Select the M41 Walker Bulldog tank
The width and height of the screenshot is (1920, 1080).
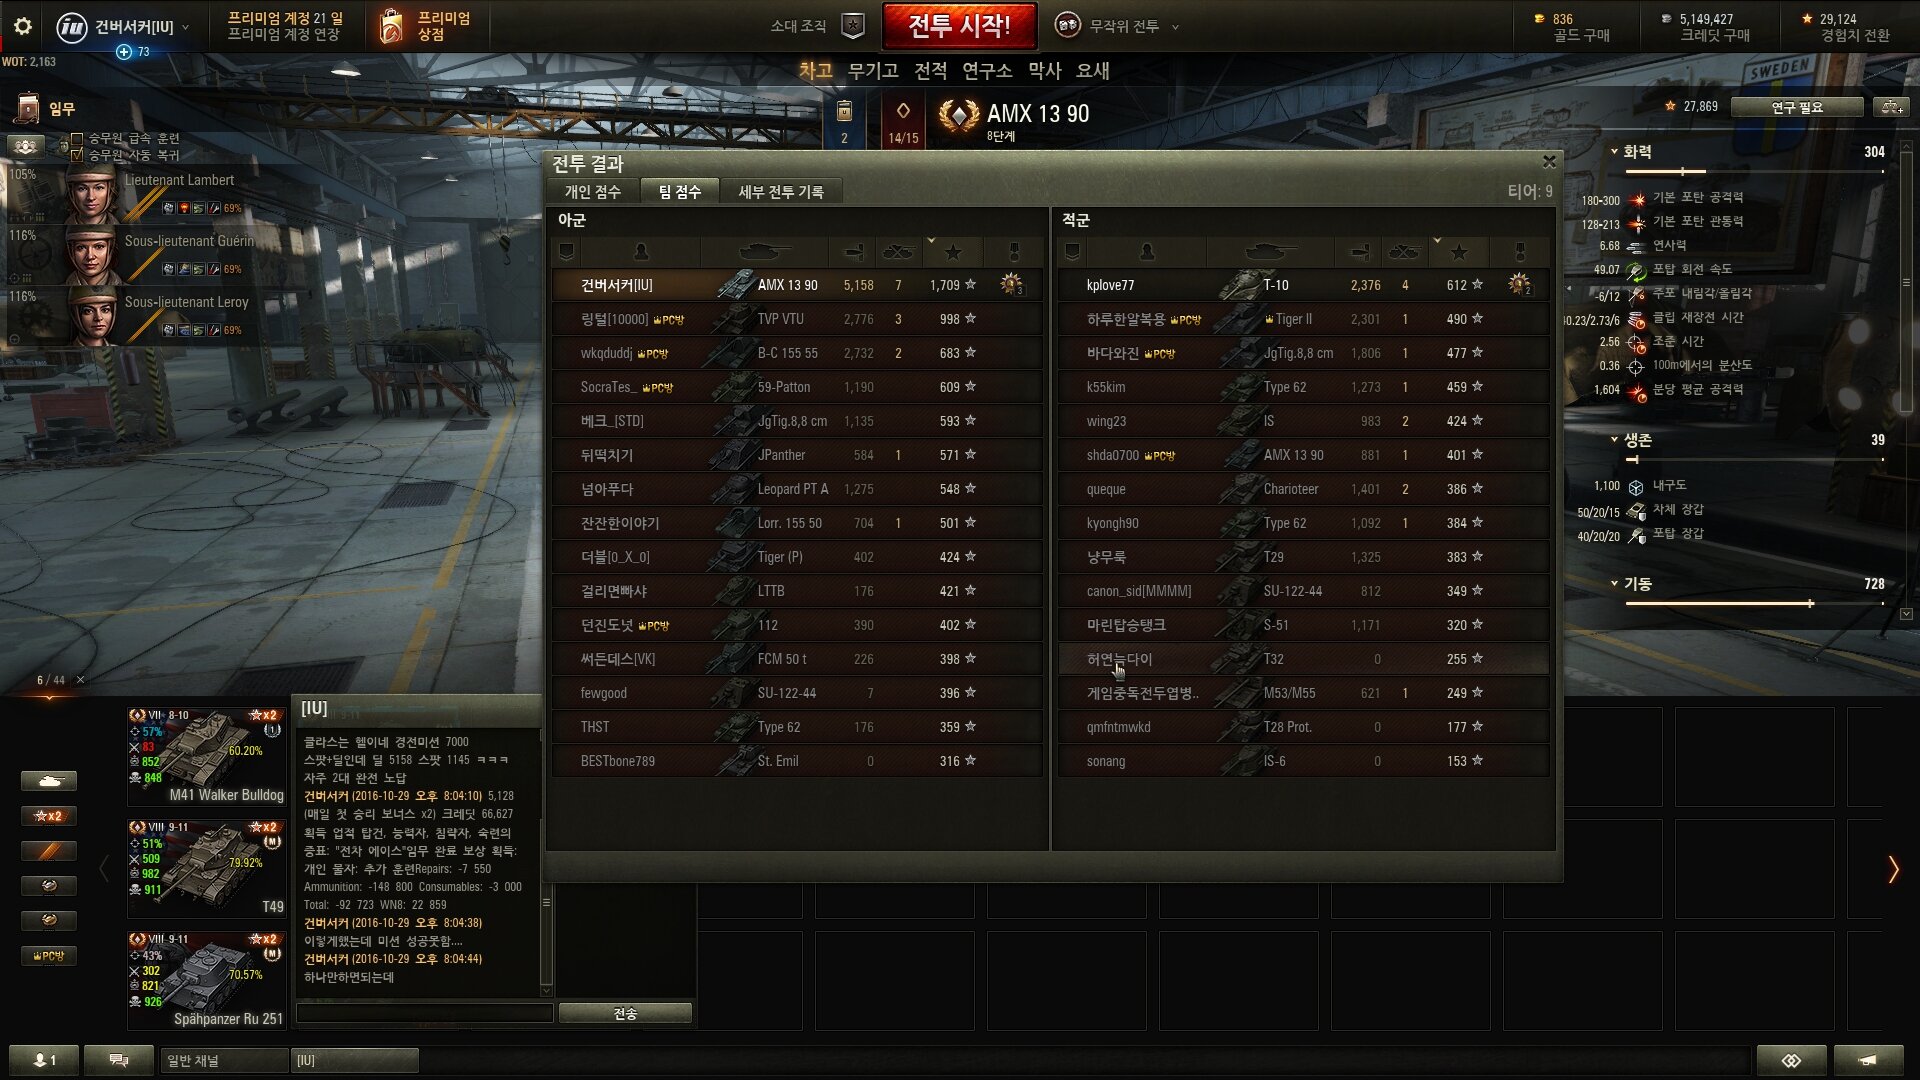coord(207,756)
